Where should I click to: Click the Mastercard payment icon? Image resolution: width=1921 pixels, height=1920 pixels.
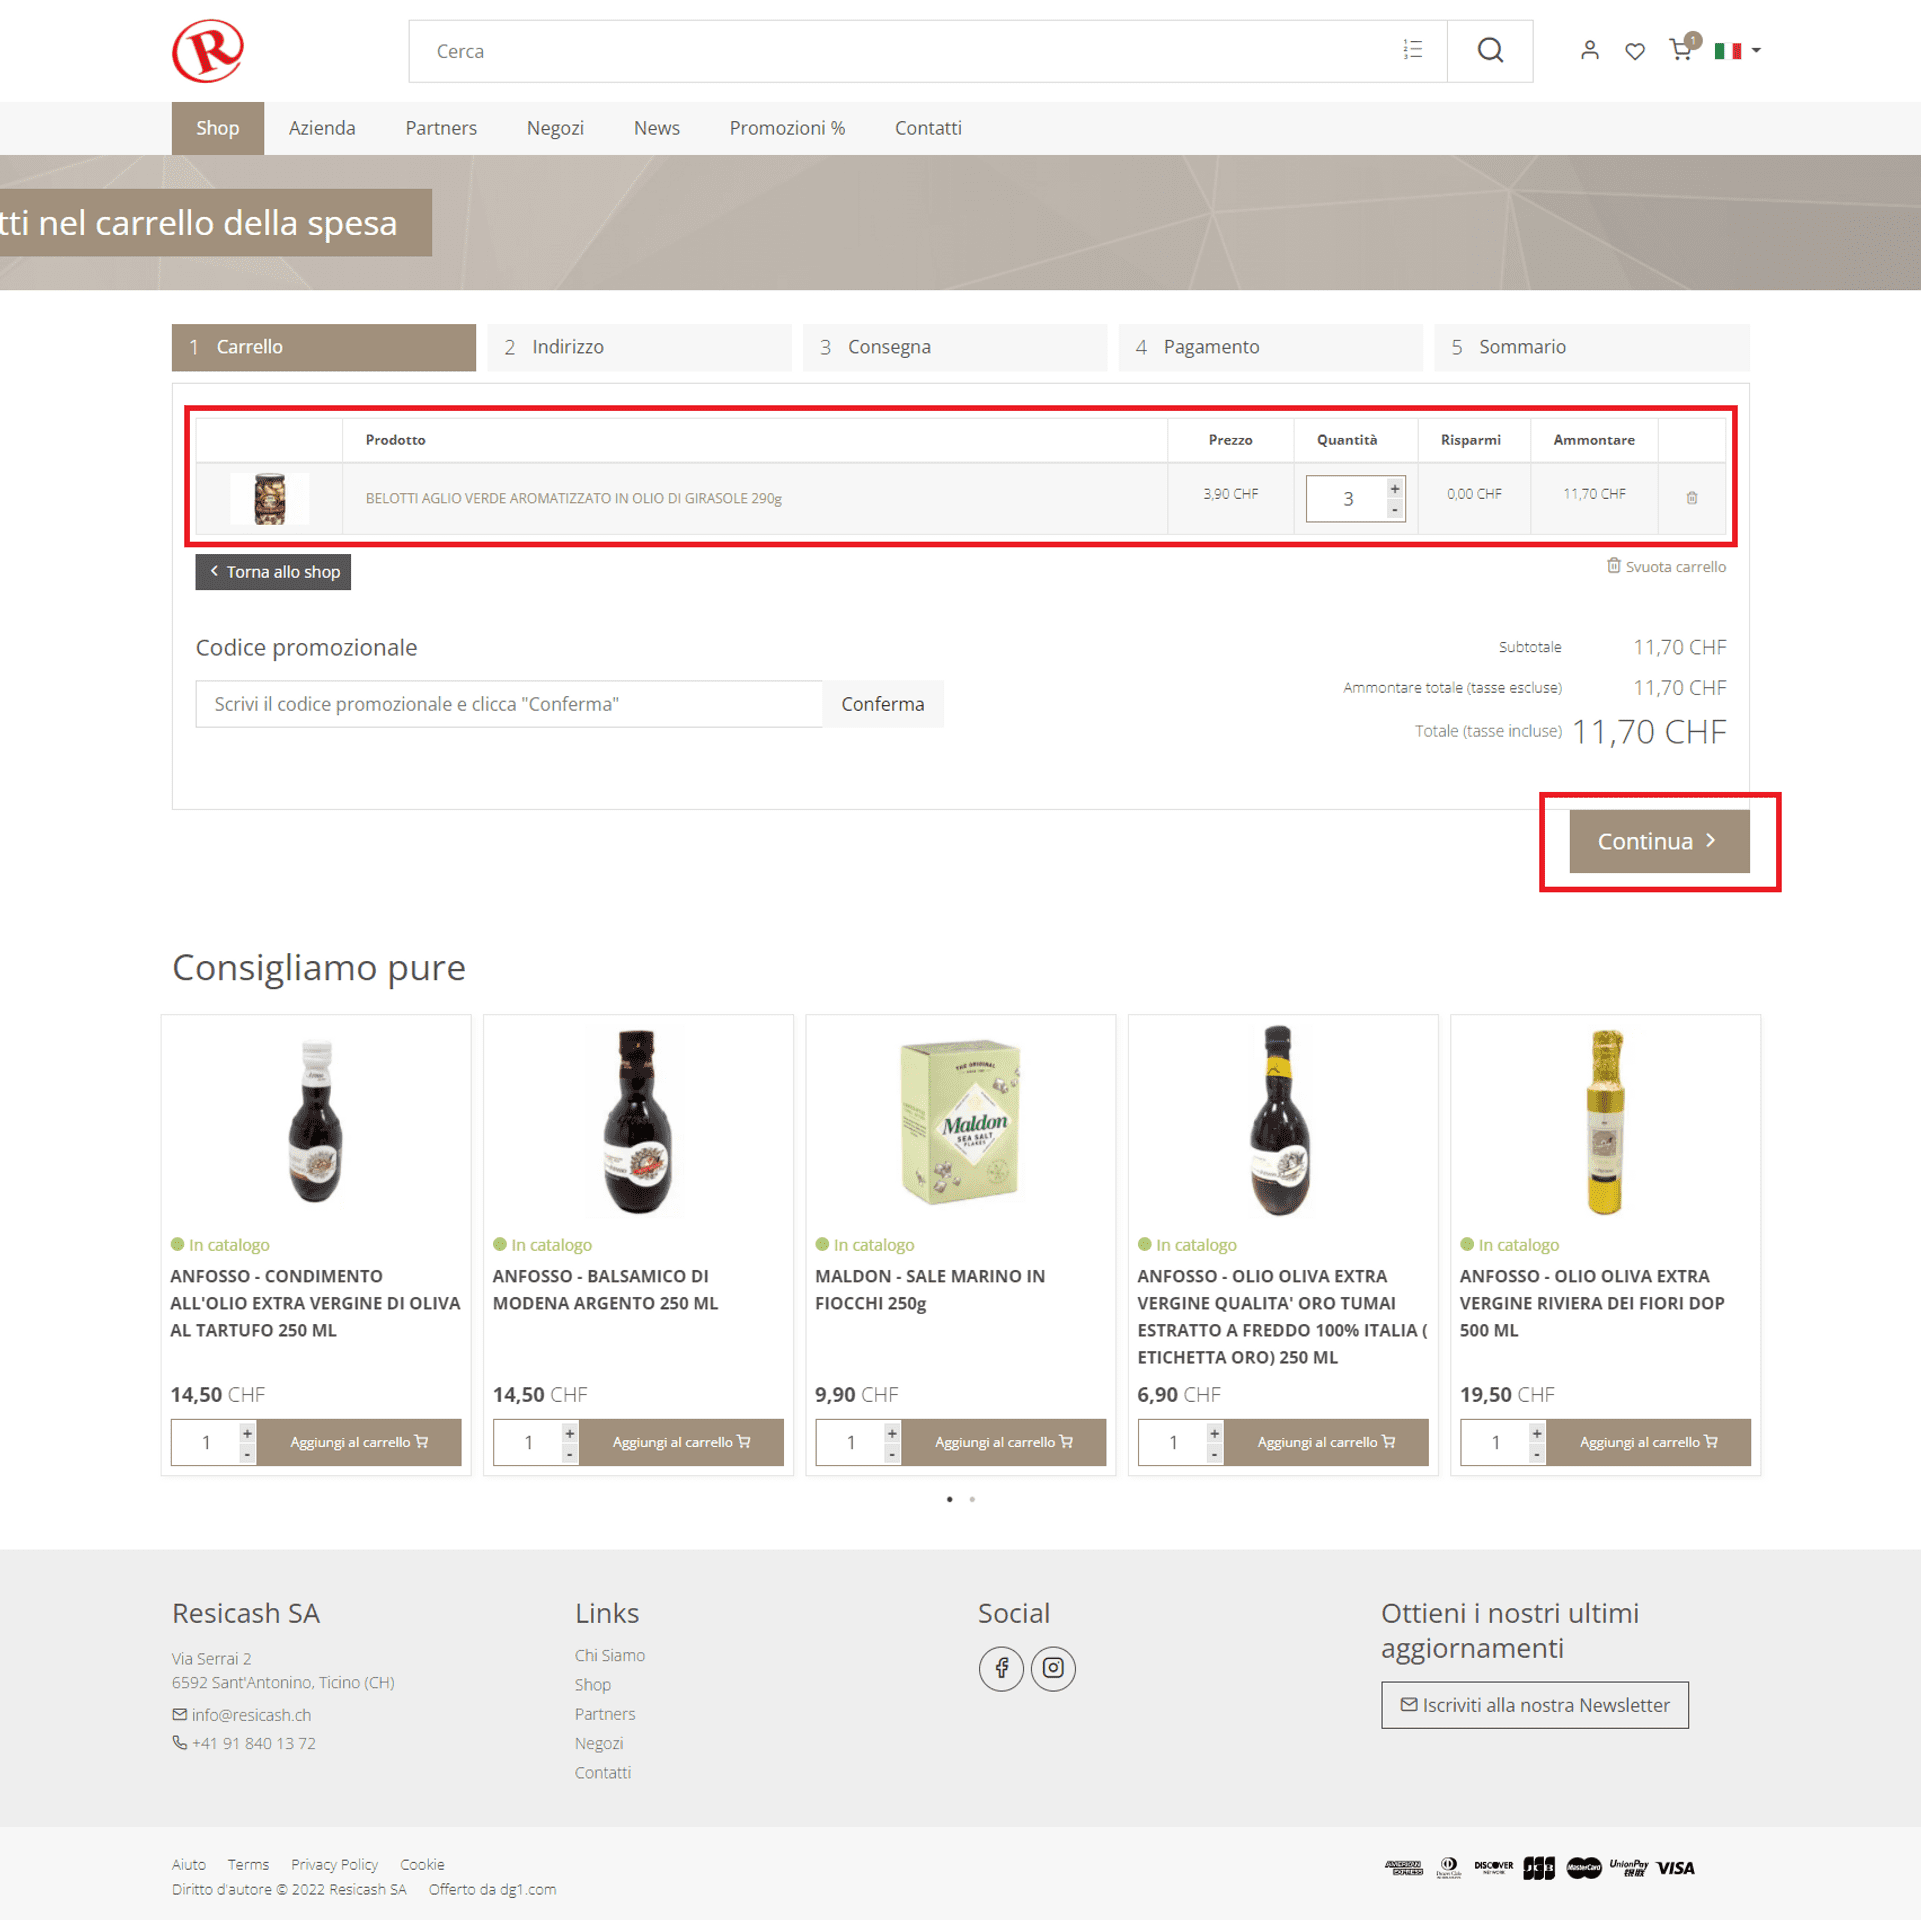pos(1584,1868)
